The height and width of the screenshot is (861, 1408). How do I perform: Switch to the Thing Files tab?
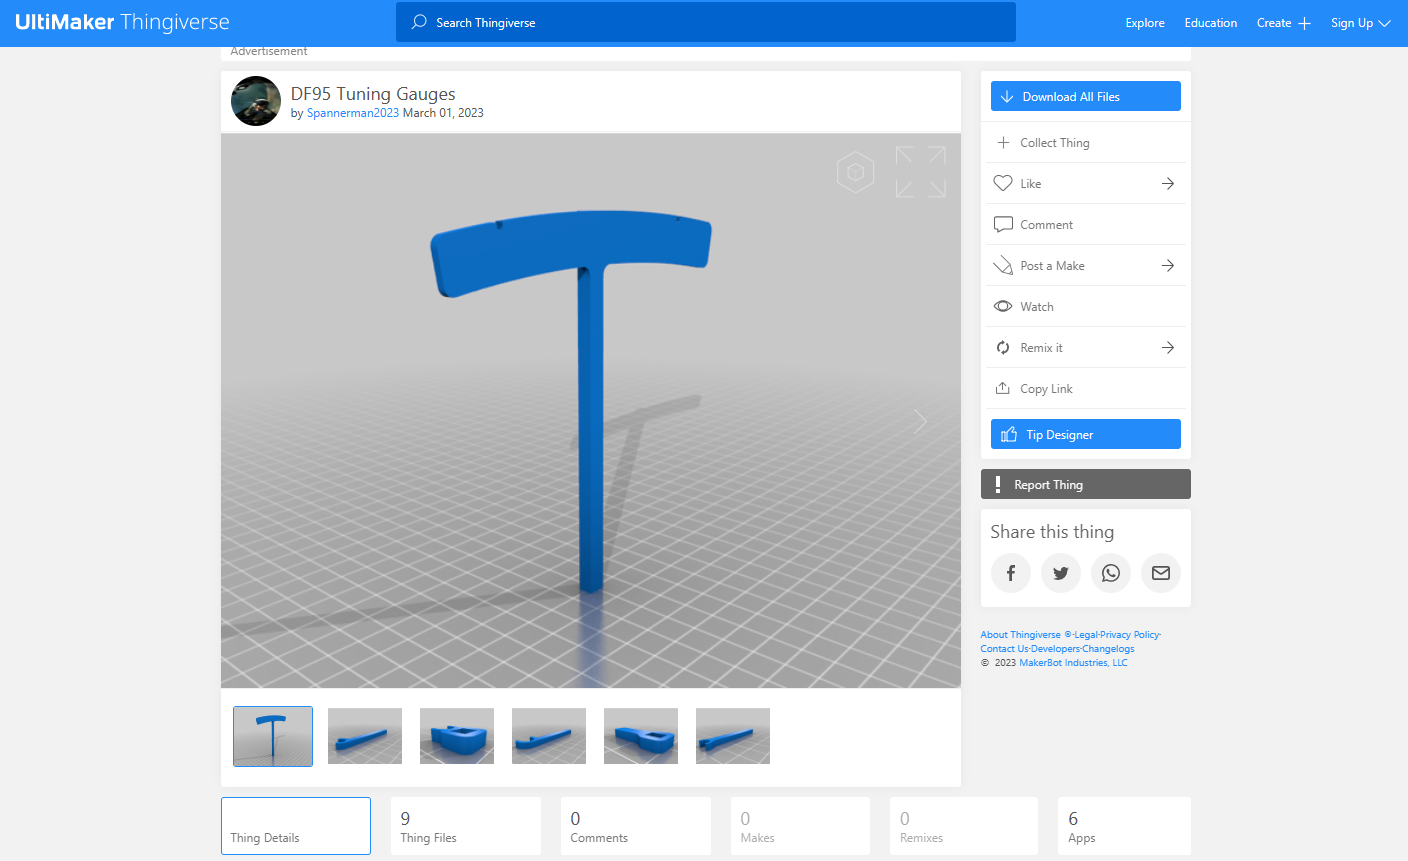(465, 826)
